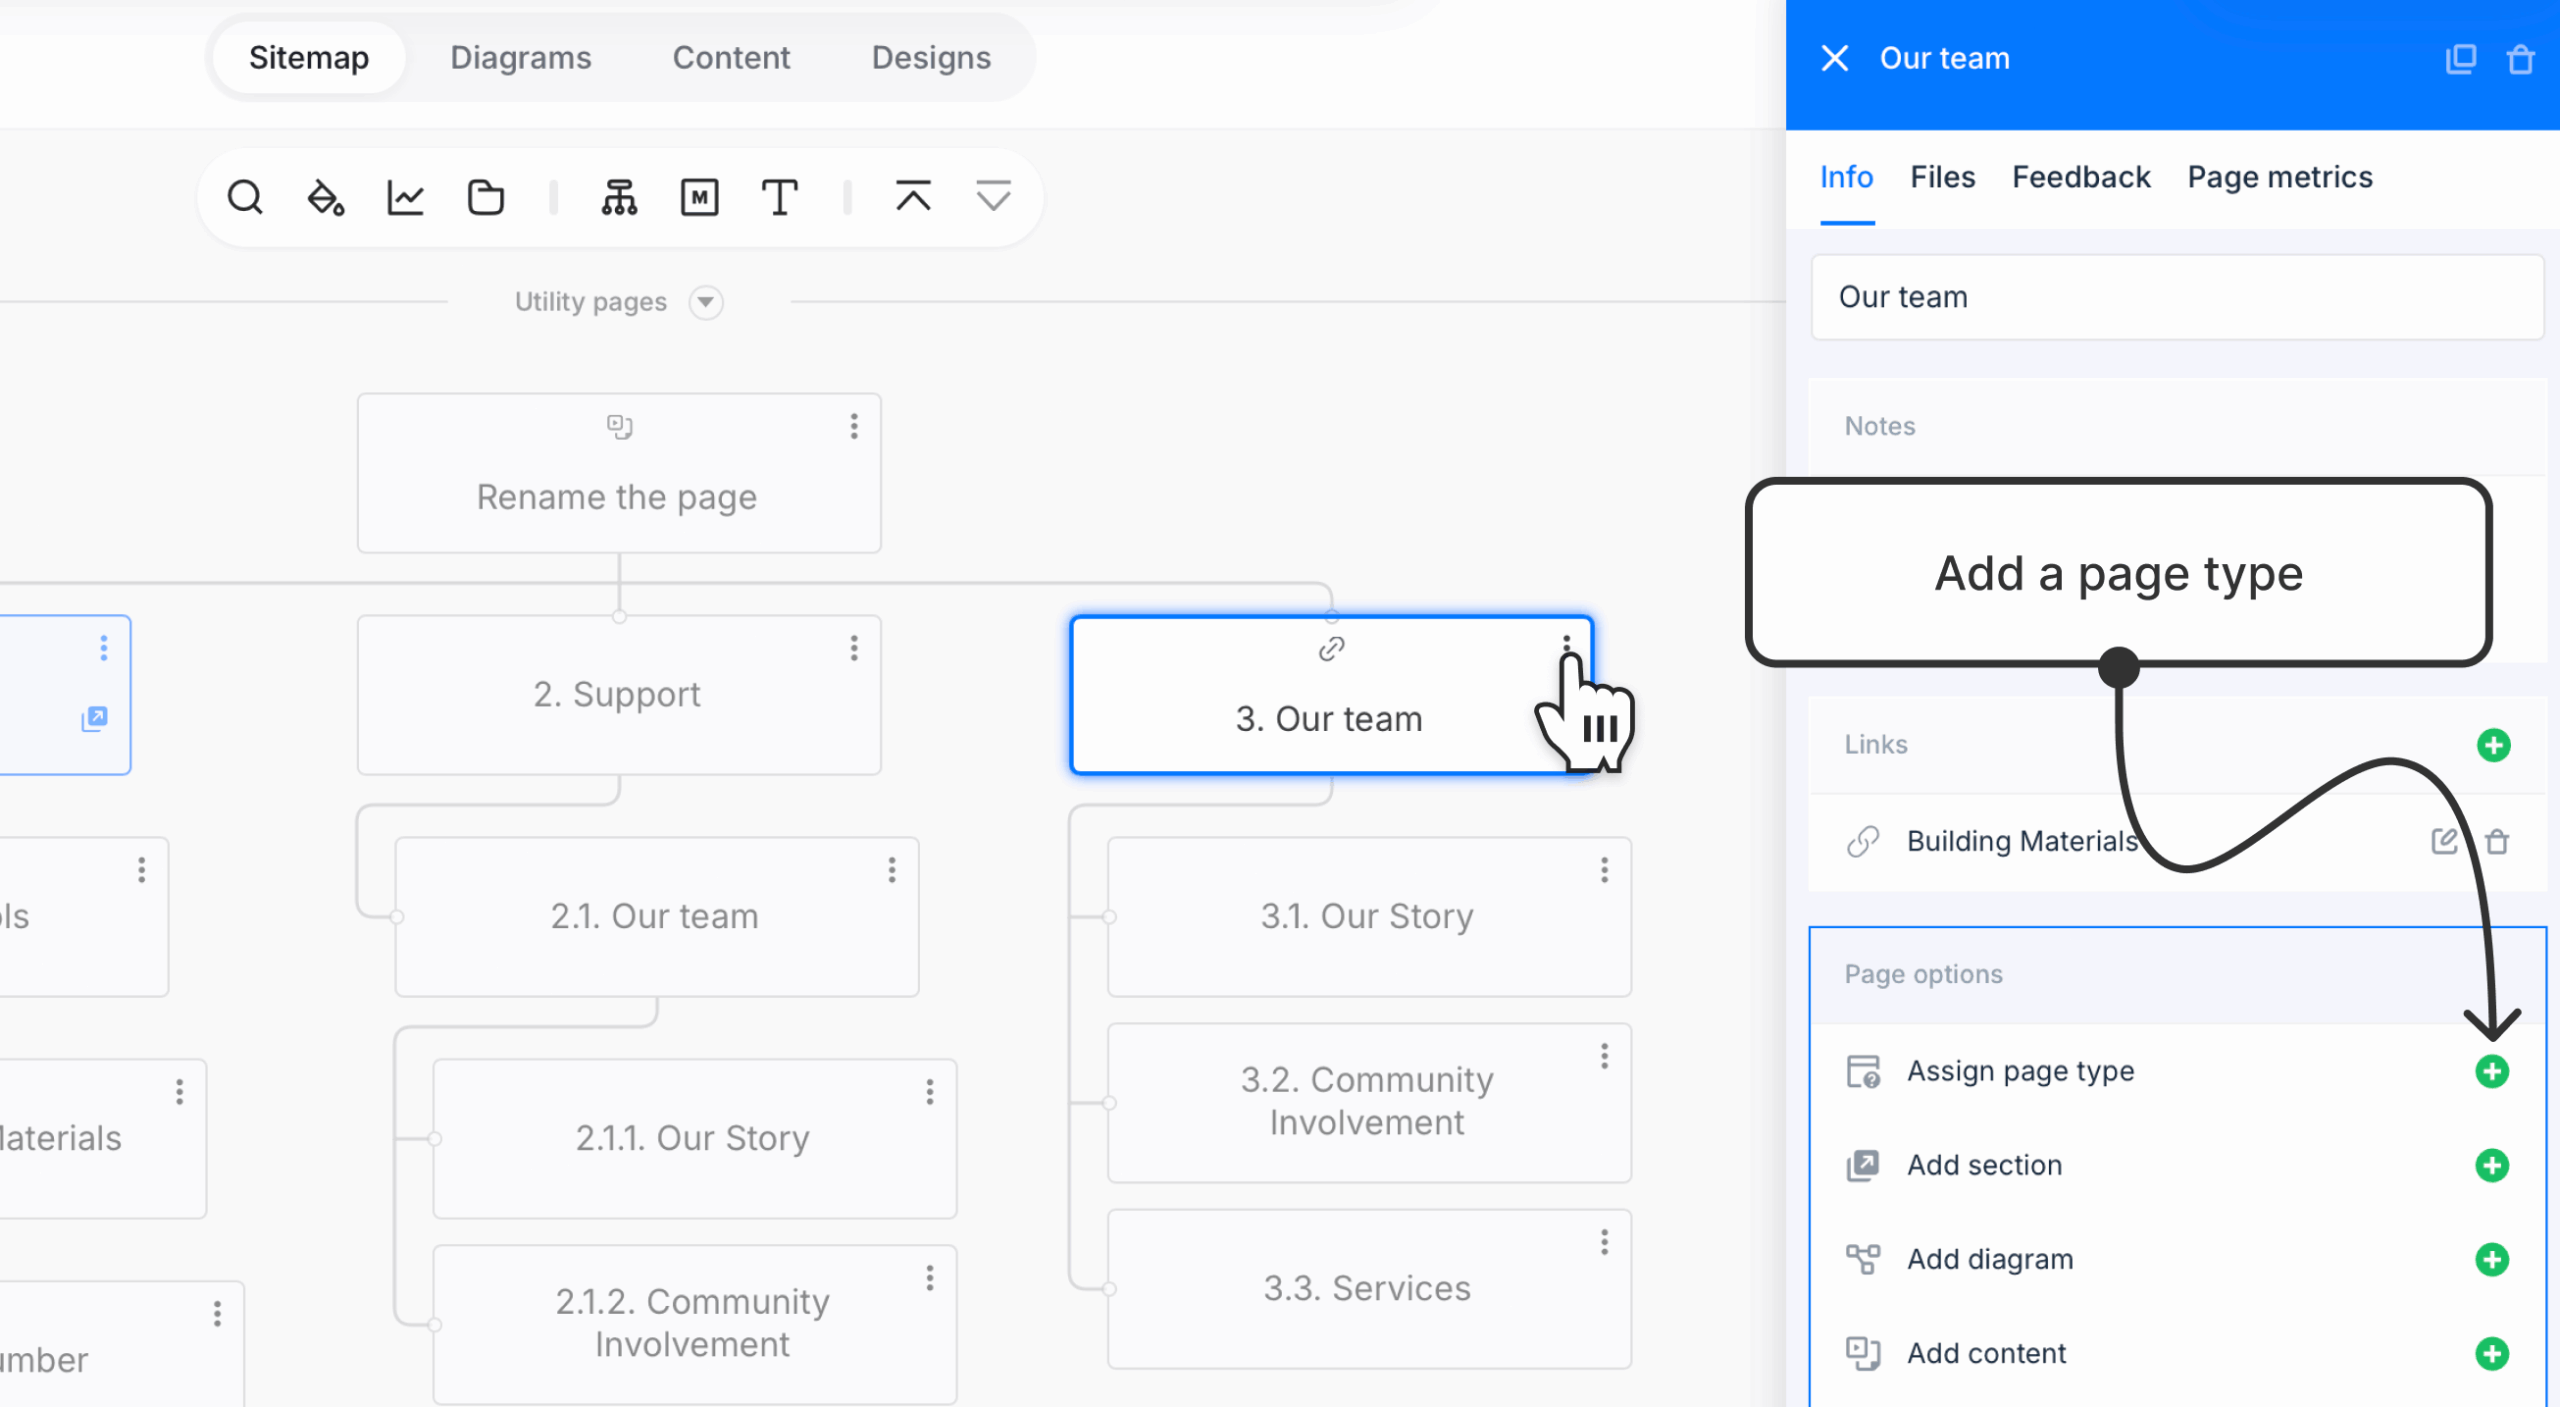The image size is (2560, 1407).
Task: Duplicate the Our team page
Action: point(2461,59)
